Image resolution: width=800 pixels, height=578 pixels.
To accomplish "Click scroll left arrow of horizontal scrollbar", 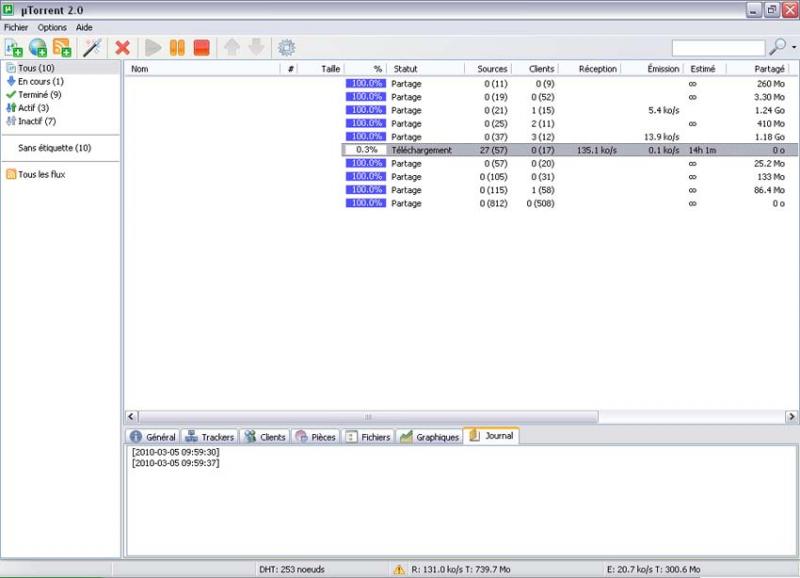I will [131, 417].
